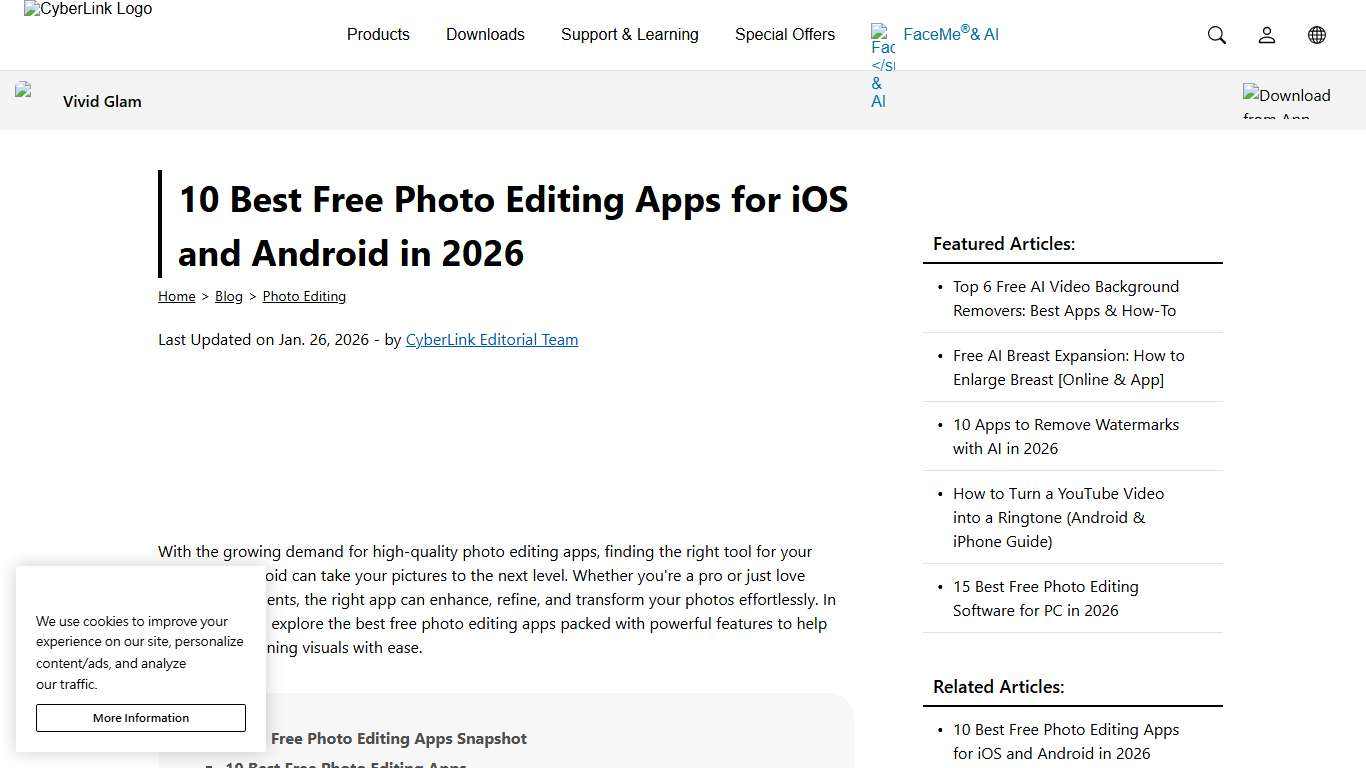Select the FaceMe & AI nav link
Viewport: 1366px width, 768px height.
950,34
